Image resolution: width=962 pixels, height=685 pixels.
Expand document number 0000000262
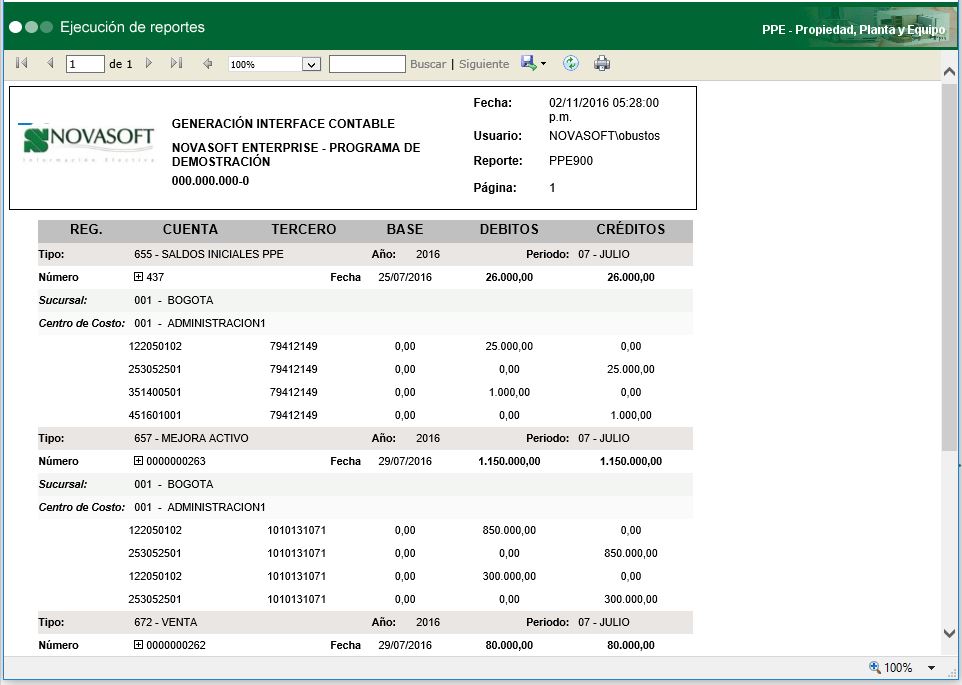coord(139,646)
